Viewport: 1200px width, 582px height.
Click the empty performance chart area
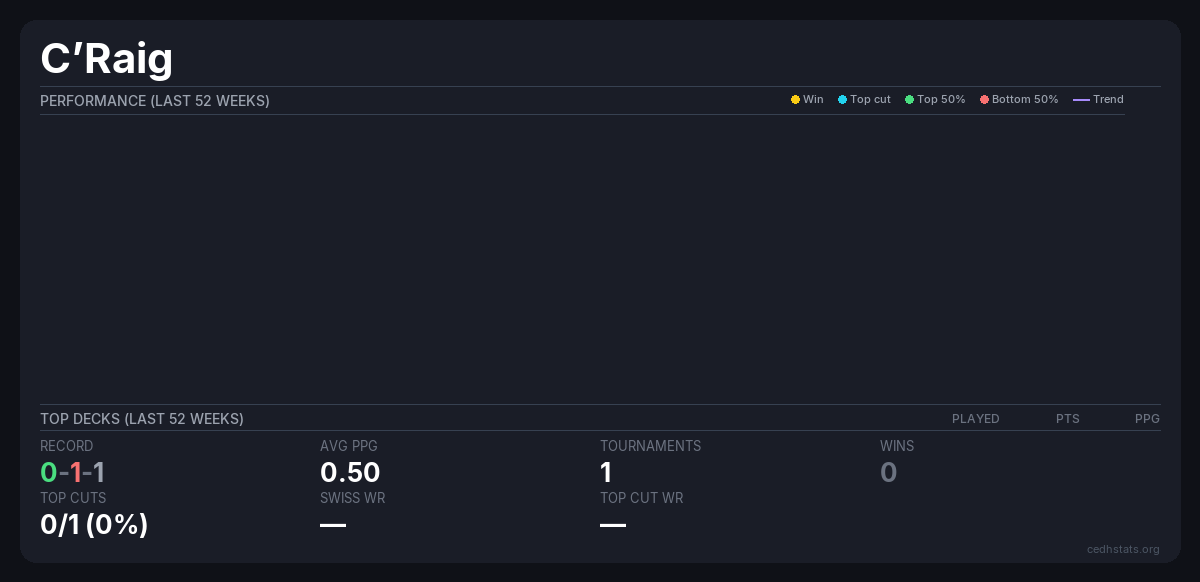pyautogui.click(x=582, y=258)
